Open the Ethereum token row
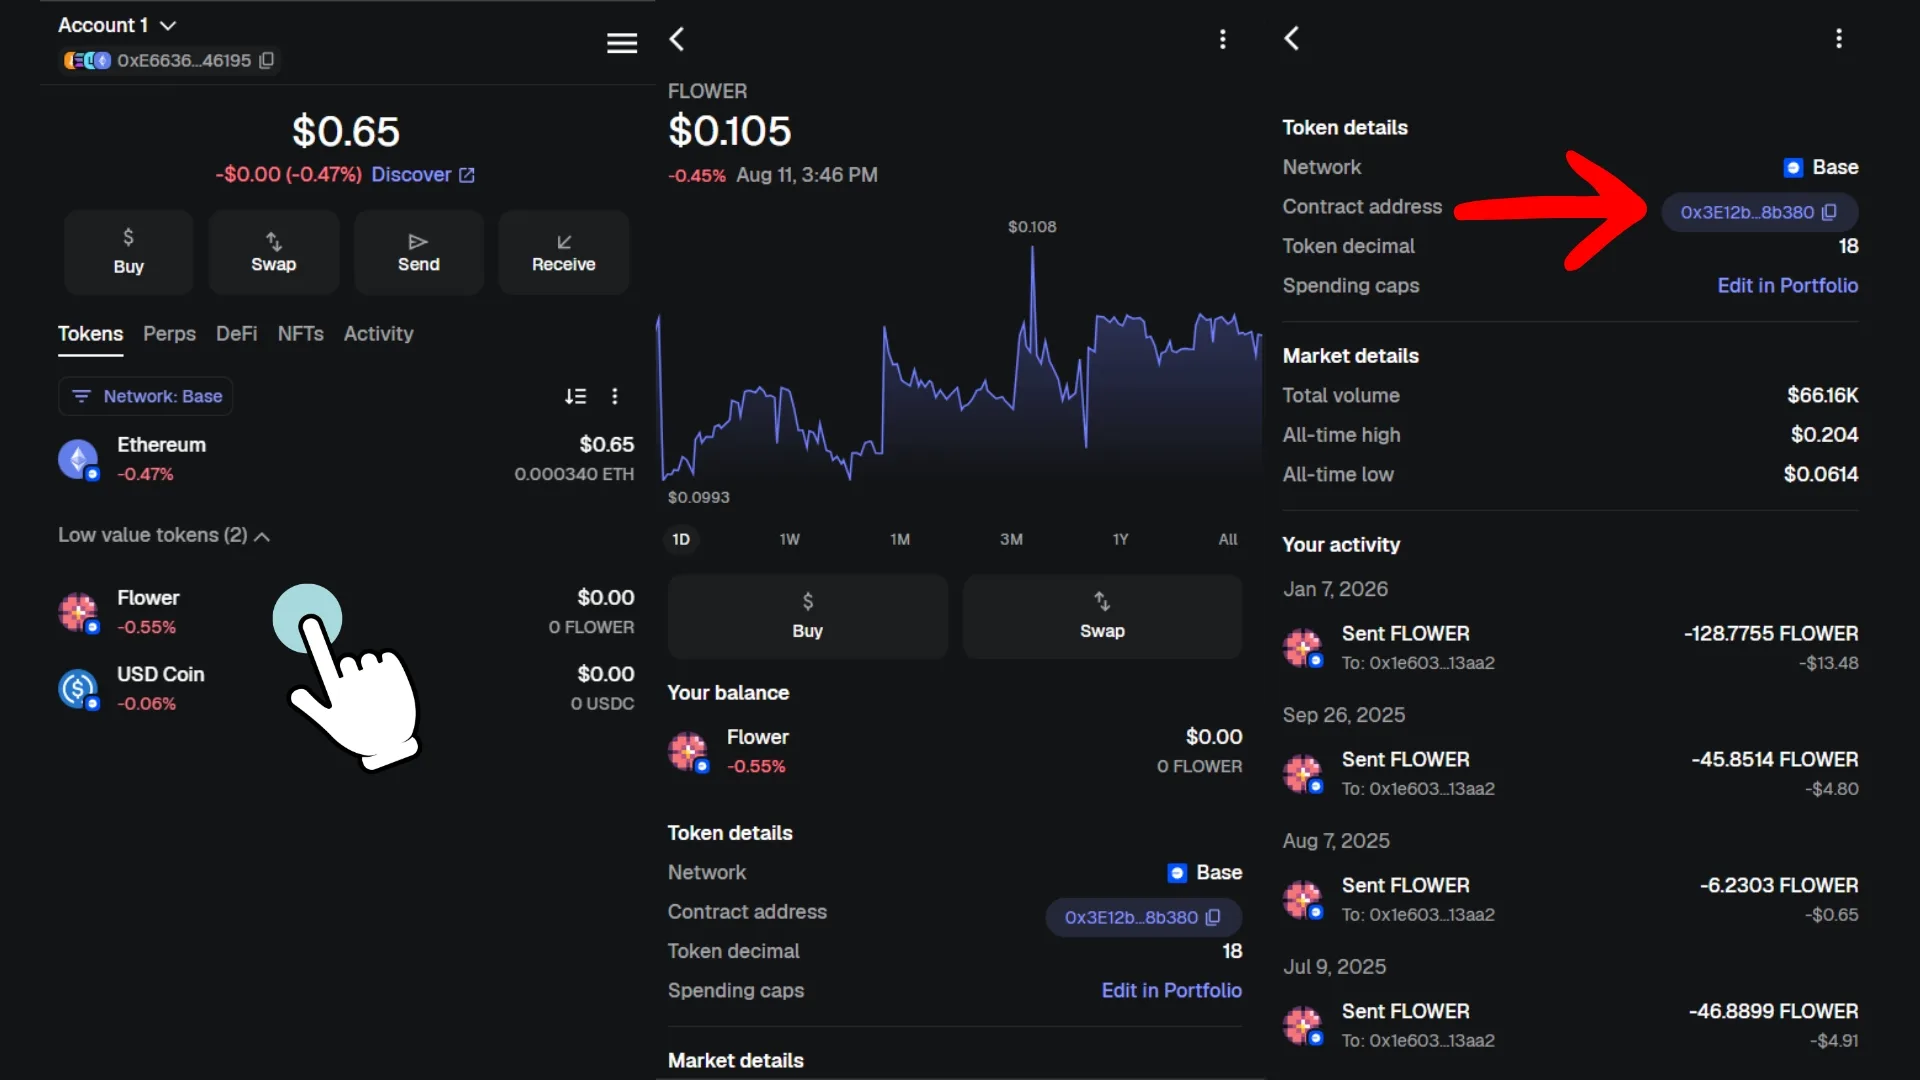The image size is (1920, 1080). point(346,459)
